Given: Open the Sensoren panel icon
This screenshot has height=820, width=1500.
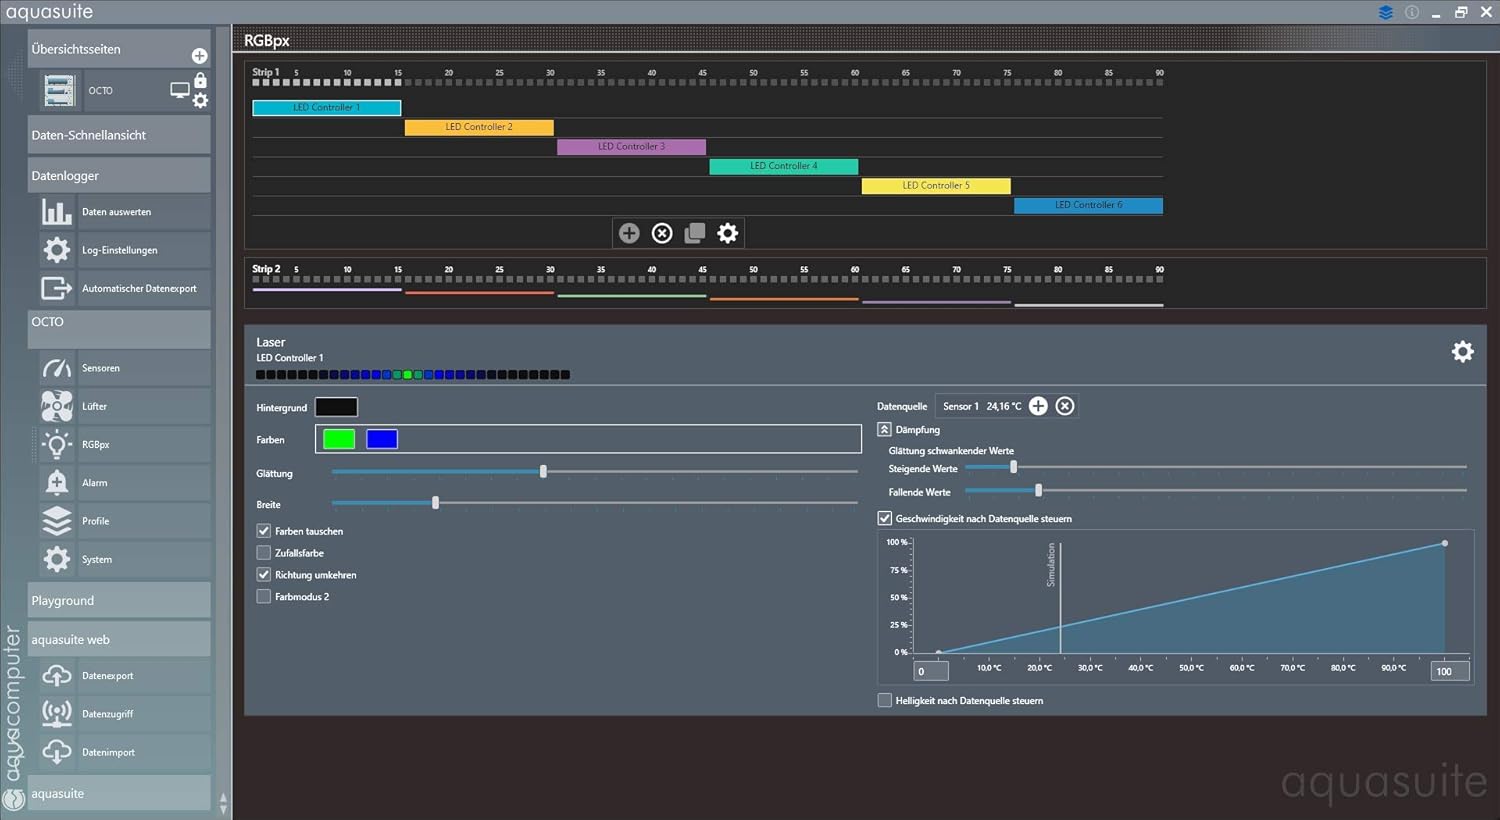Looking at the screenshot, I should tap(57, 367).
